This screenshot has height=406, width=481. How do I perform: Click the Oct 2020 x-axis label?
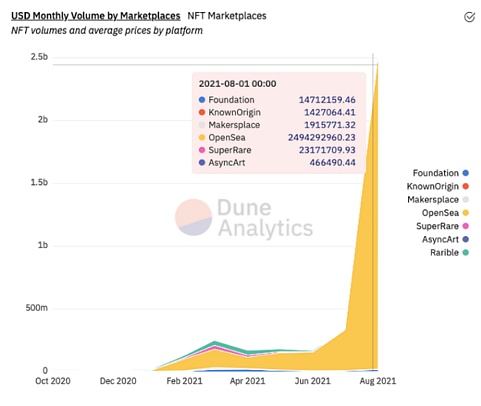point(53,381)
